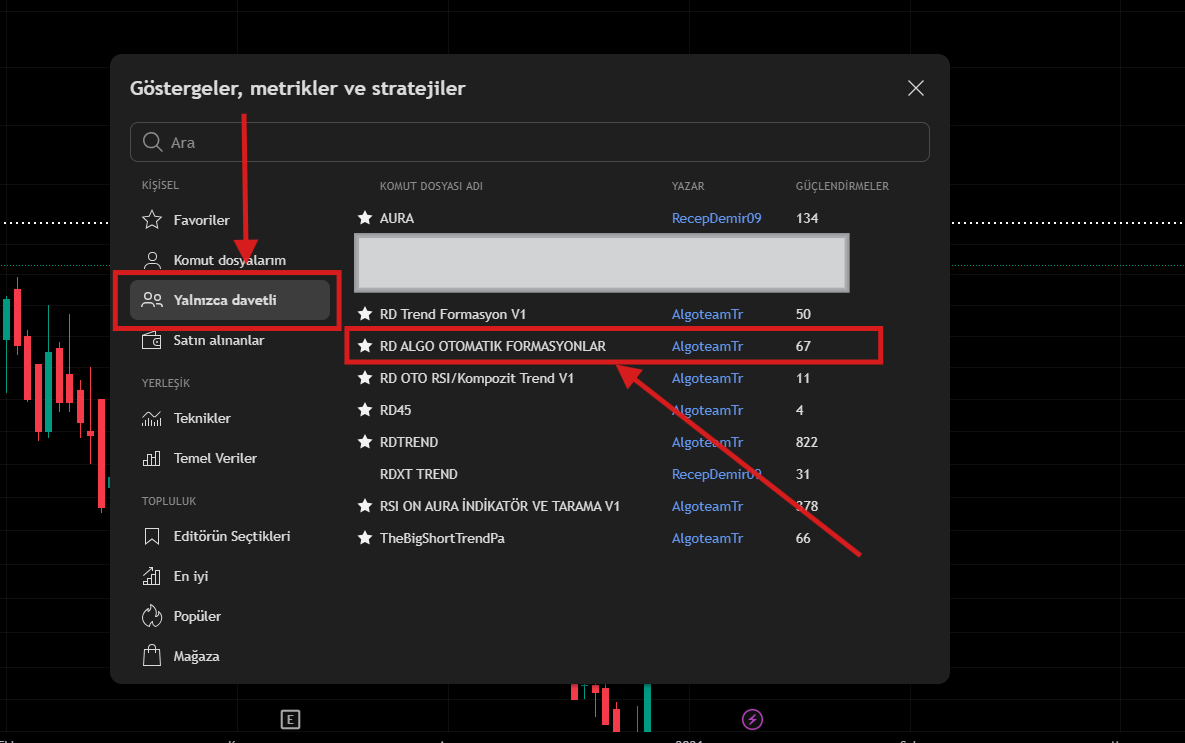Click the Mağaza shopping bag icon

152,655
